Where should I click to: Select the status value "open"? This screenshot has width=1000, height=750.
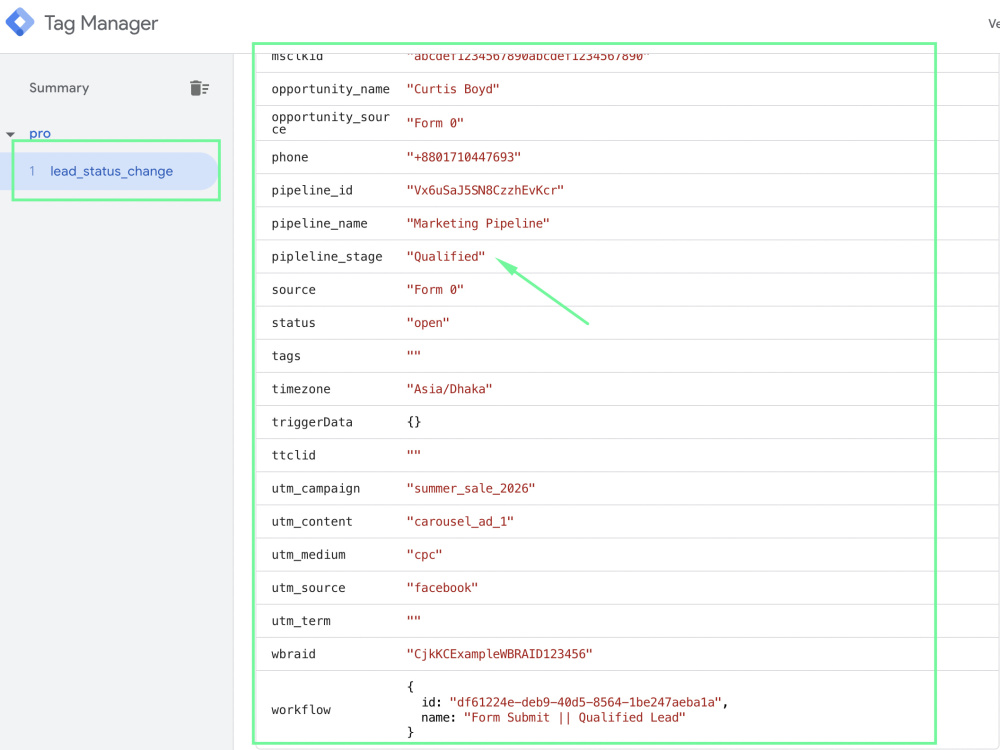coord(428,323)
